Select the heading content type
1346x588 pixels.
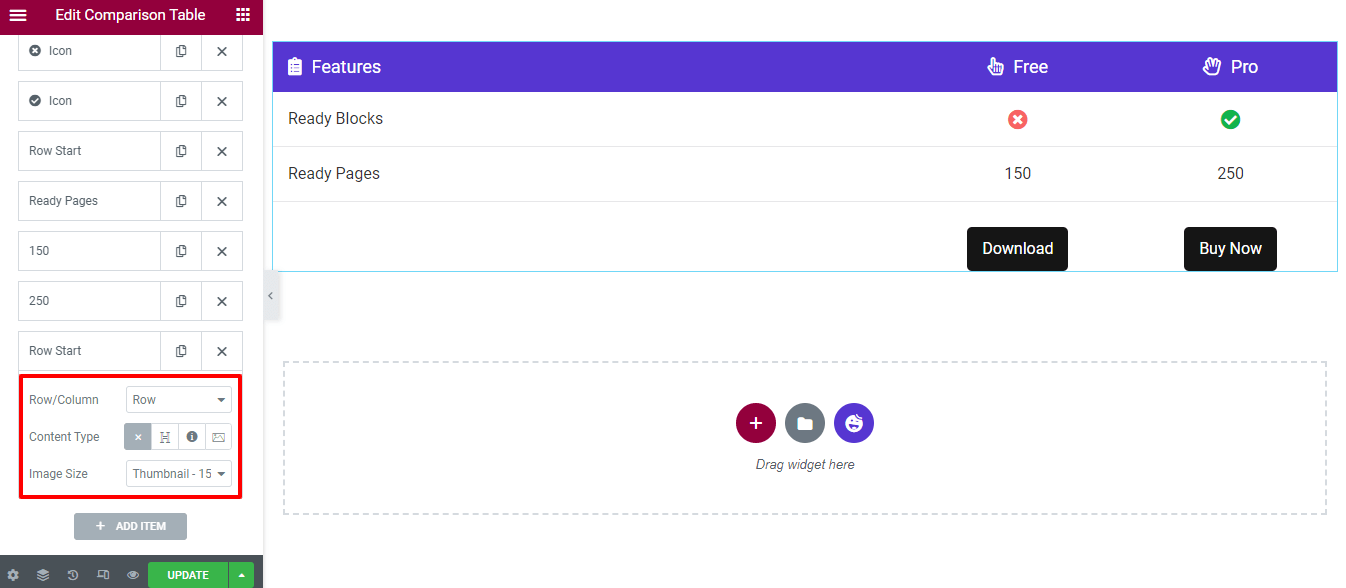pos(165,437)
